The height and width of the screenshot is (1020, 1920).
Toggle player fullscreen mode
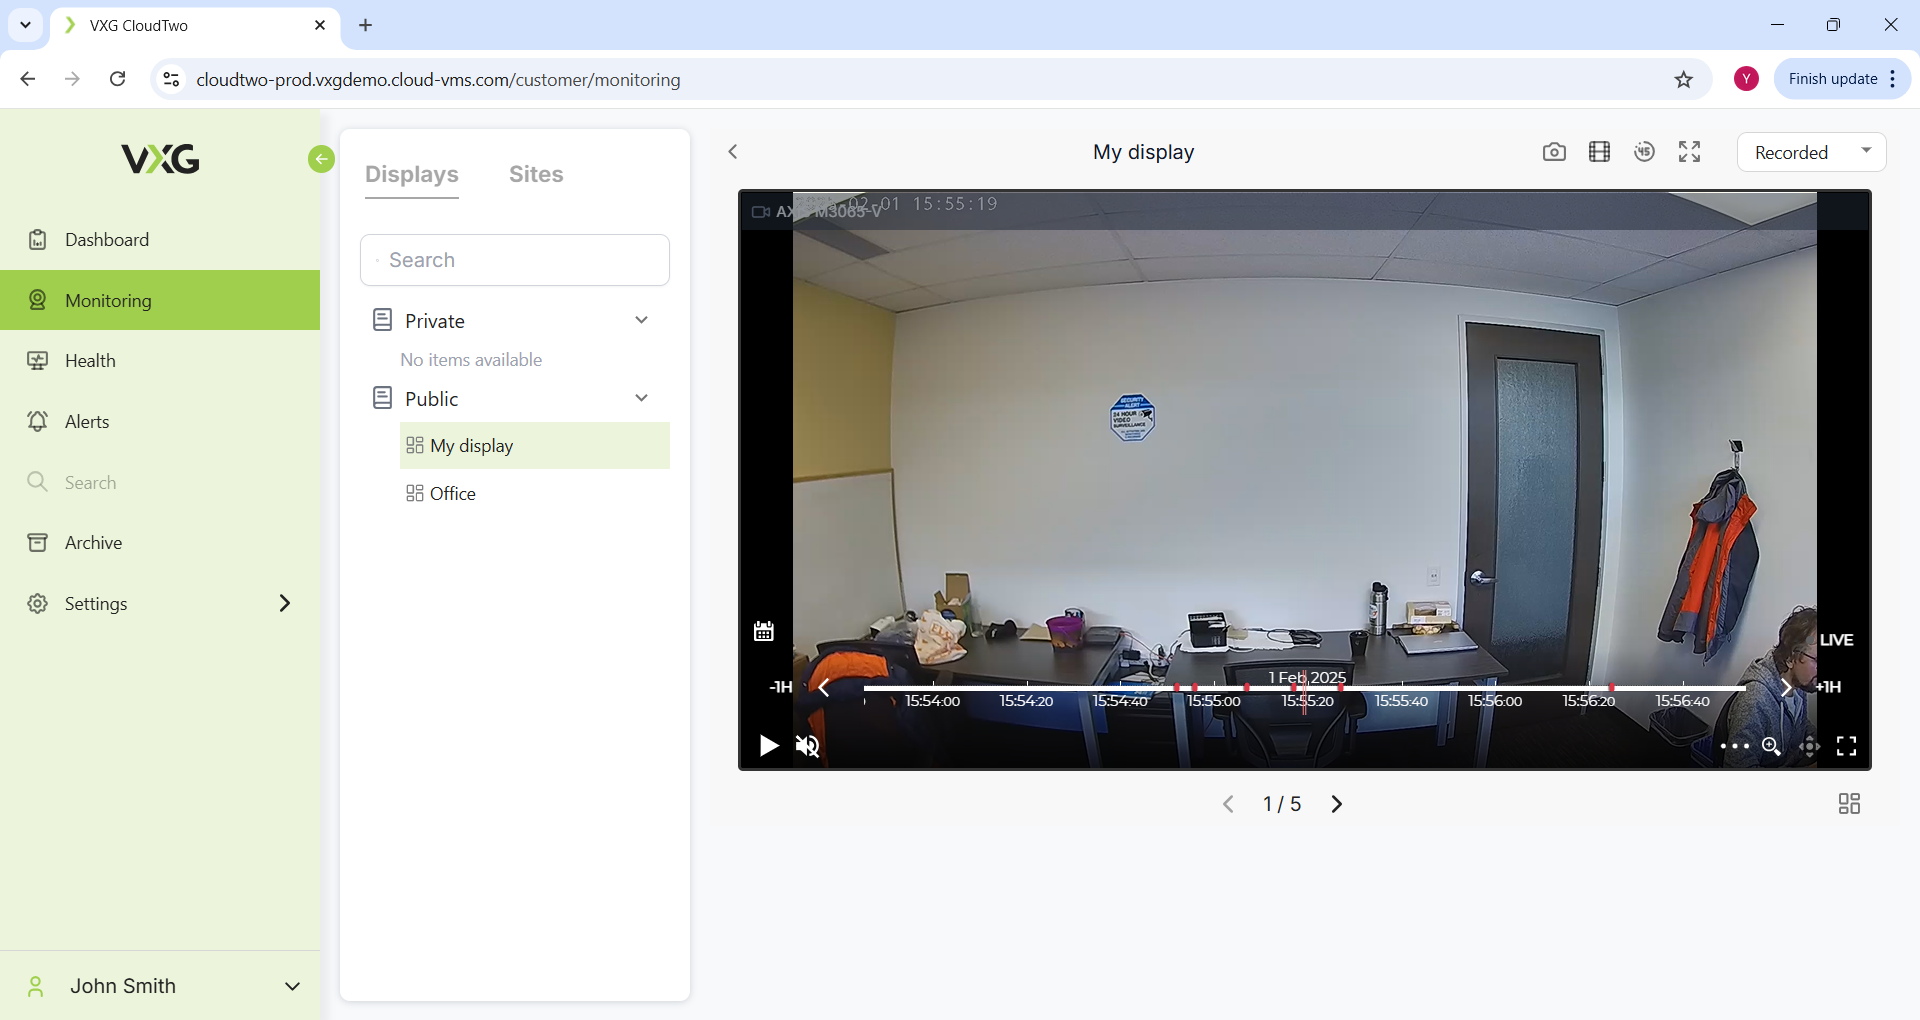[x=1846, y=746]
